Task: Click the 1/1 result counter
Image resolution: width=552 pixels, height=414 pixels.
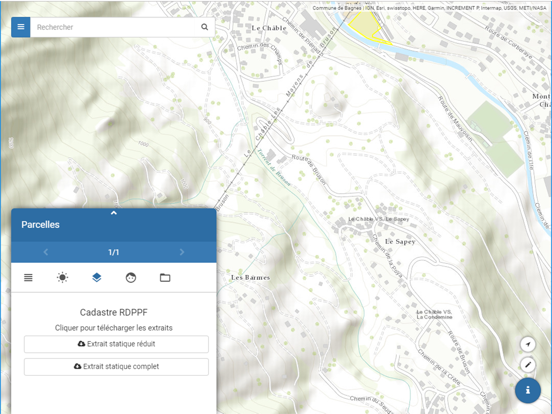Action: pos(113,252)
